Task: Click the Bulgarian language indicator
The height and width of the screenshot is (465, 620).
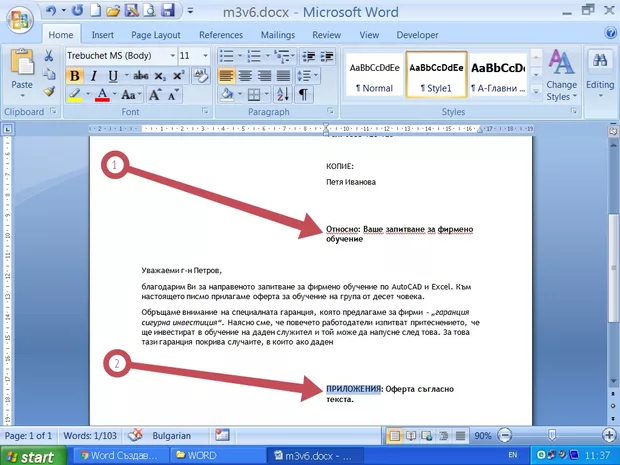Action: point(171,436)
